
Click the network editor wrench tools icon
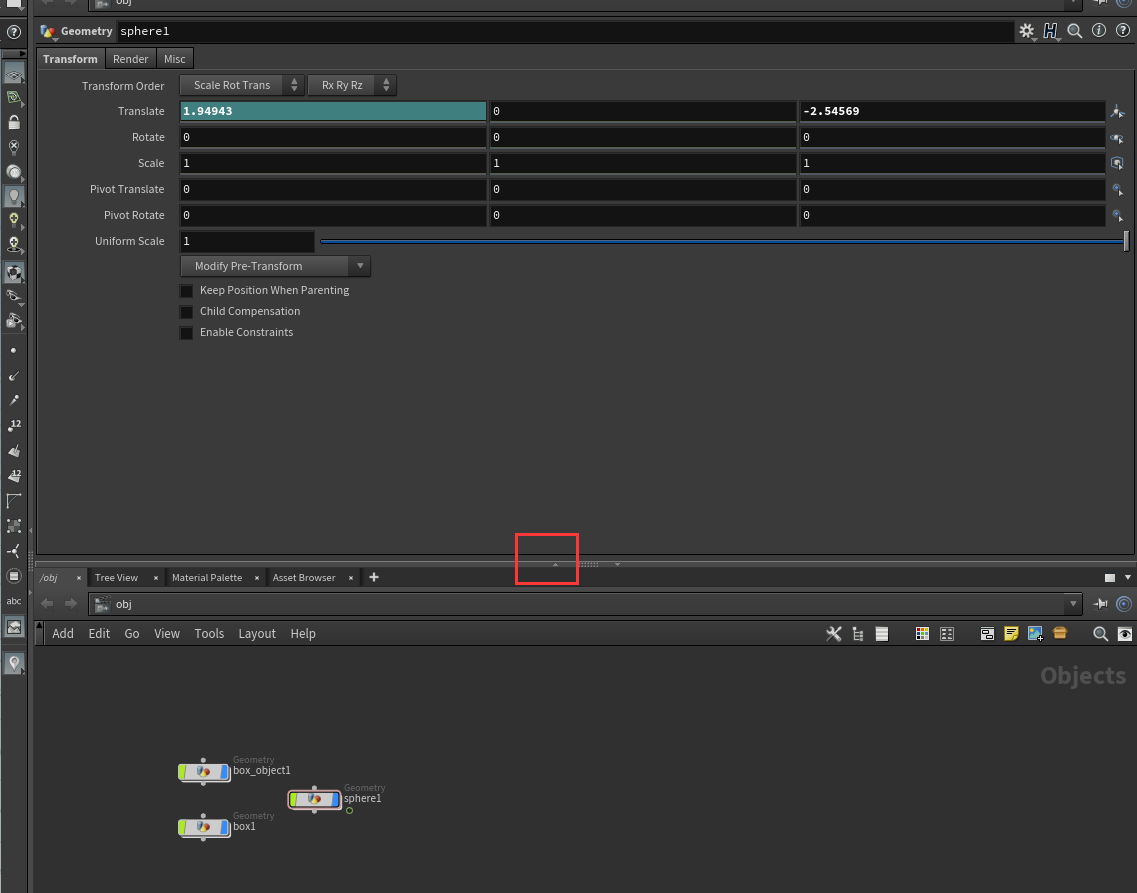coord(834,634)
